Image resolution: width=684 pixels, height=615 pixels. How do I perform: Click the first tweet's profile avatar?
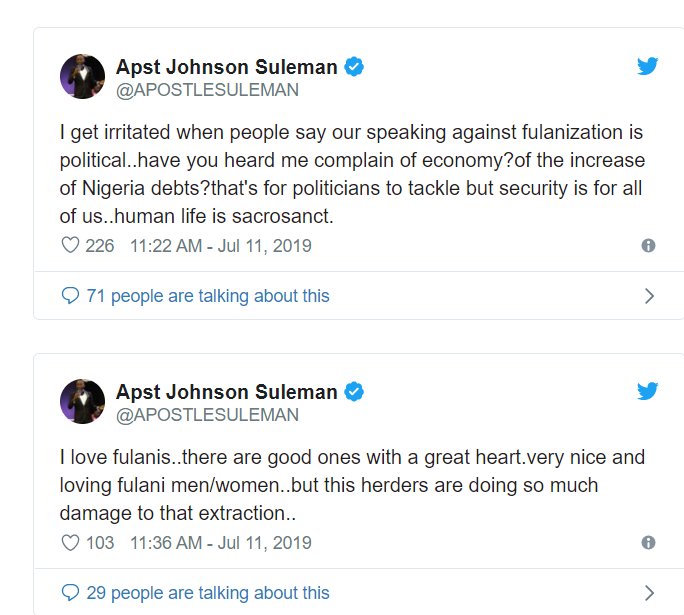click(82, 77)
